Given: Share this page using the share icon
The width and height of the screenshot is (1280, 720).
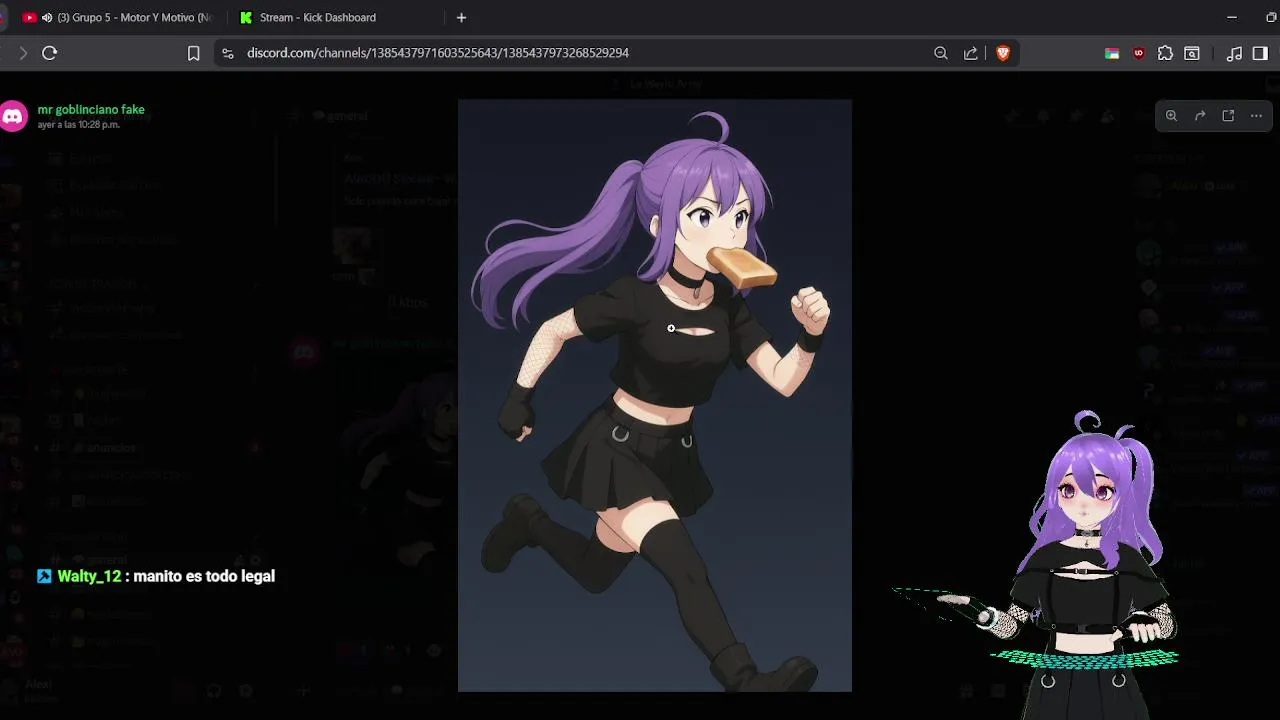Looking at the screenshot, I should [970, 53].
